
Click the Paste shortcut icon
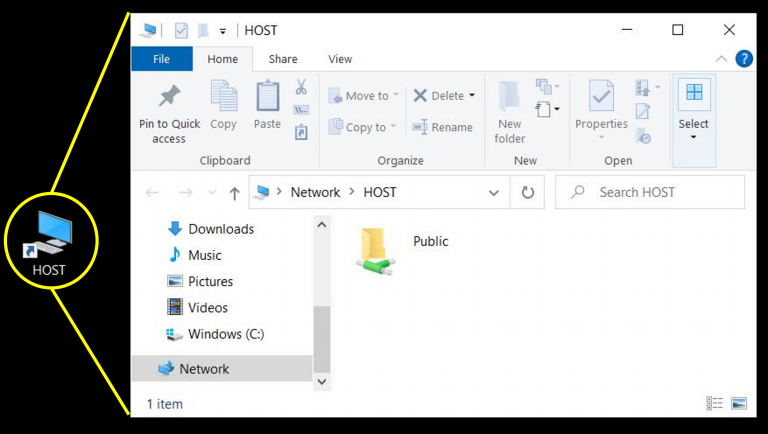point(301,132)
